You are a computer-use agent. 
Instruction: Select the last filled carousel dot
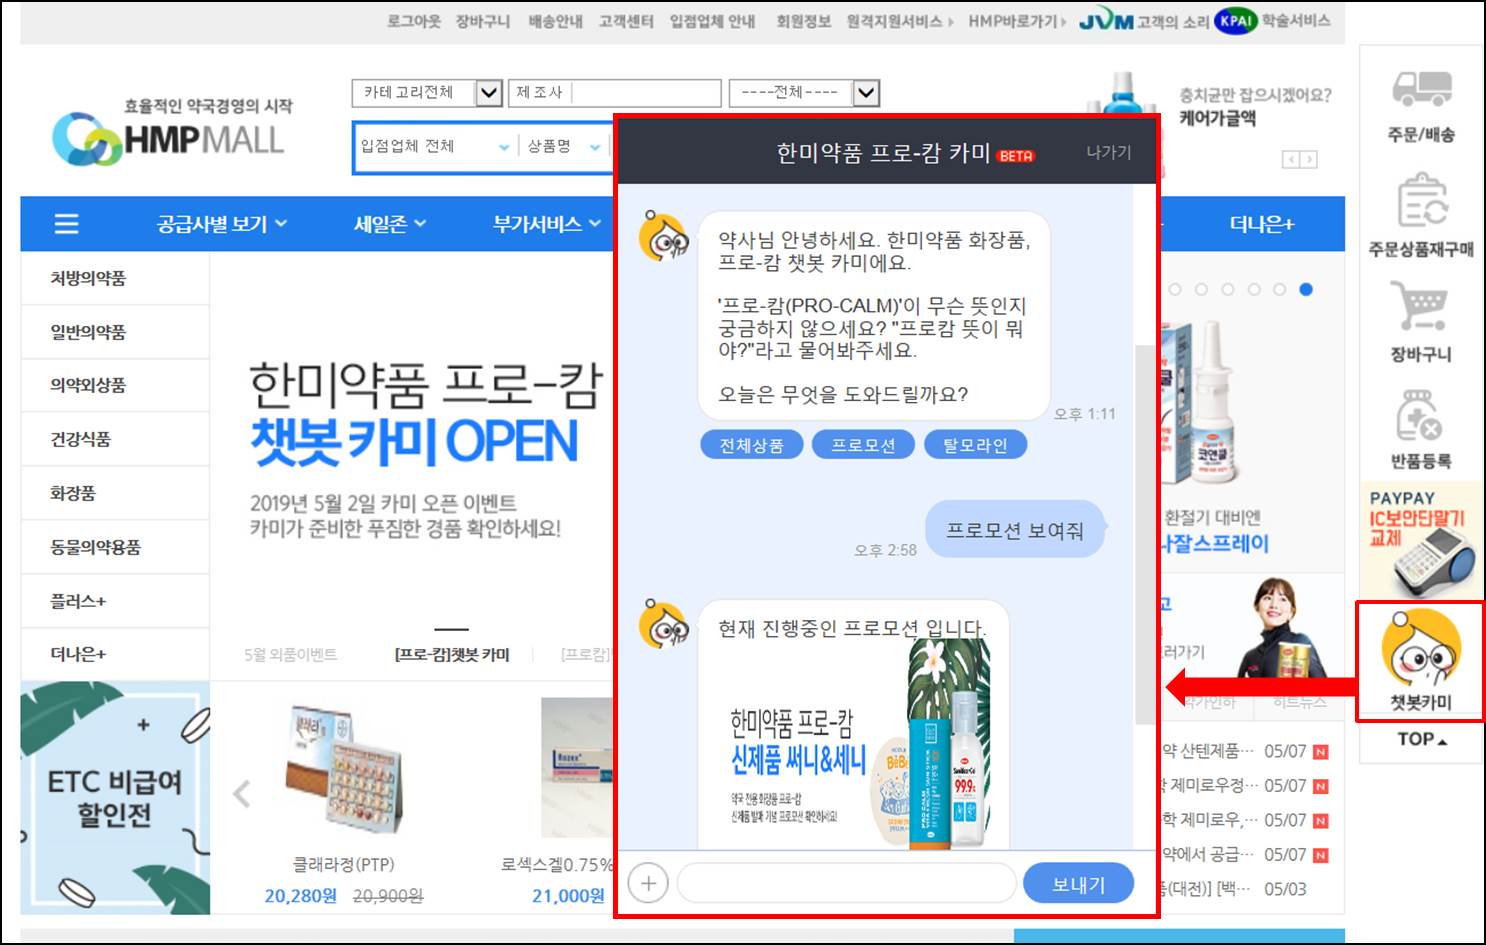coord(1305,289)
